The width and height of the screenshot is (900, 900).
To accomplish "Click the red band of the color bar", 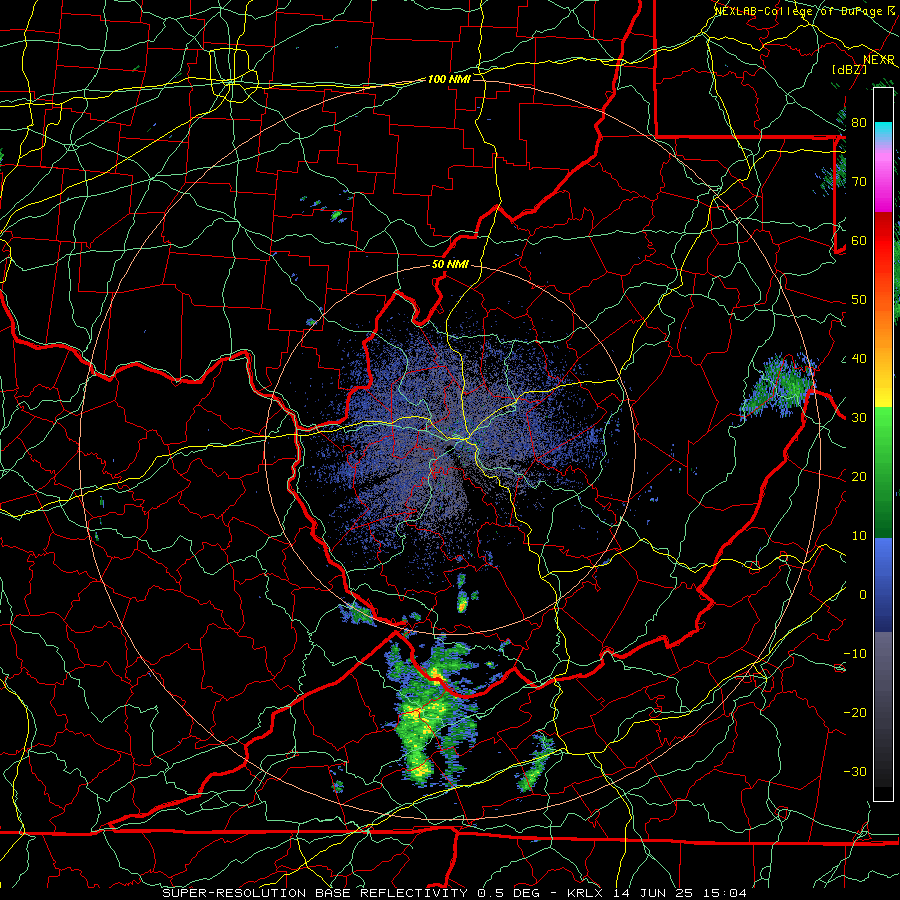I will point(883,253).
